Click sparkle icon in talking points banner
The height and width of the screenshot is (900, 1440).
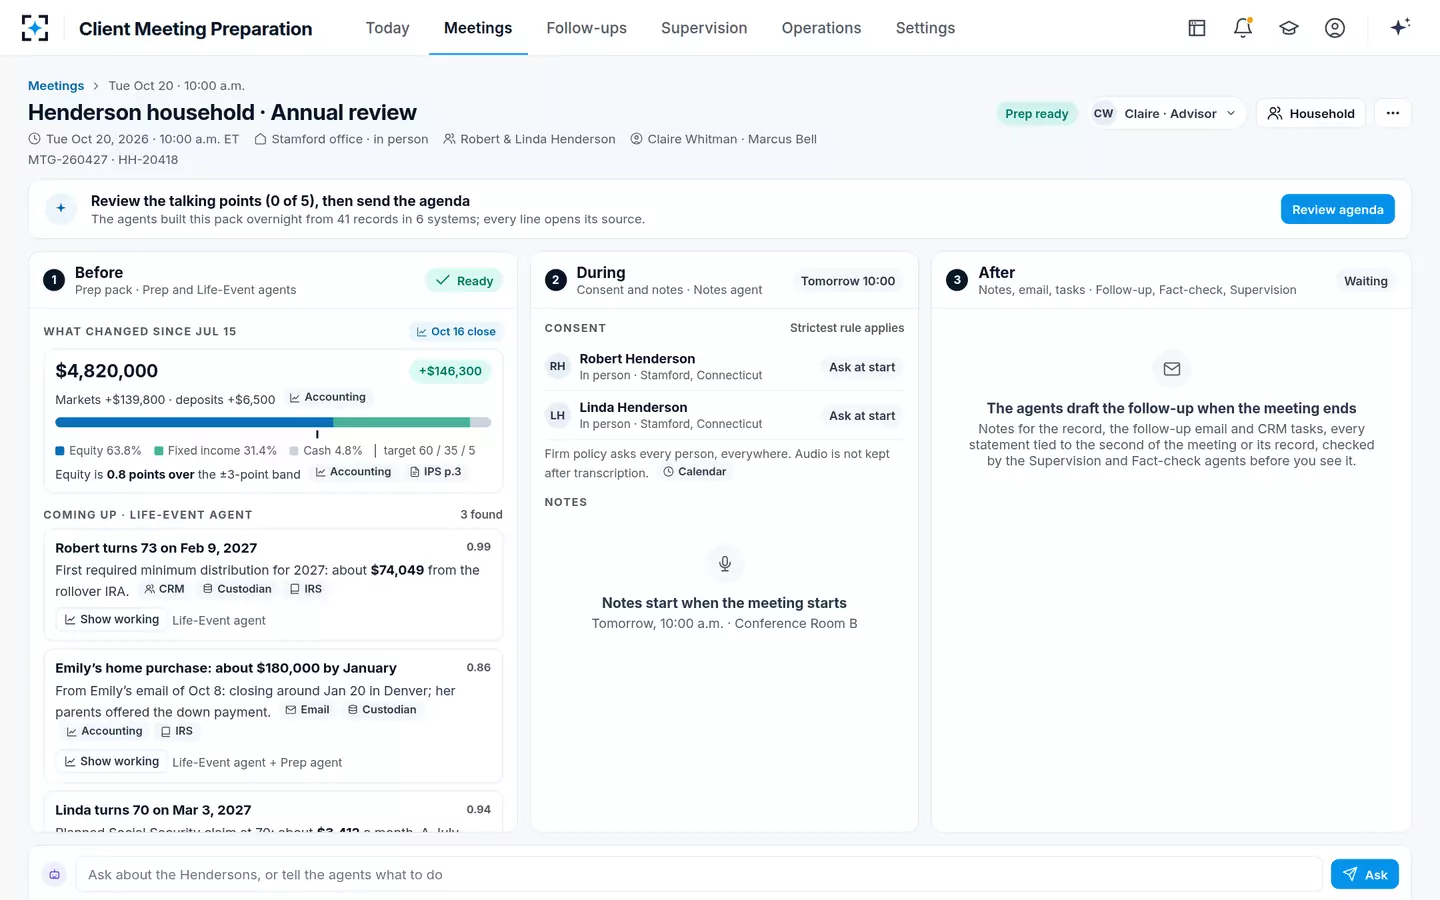coord(61,209)
